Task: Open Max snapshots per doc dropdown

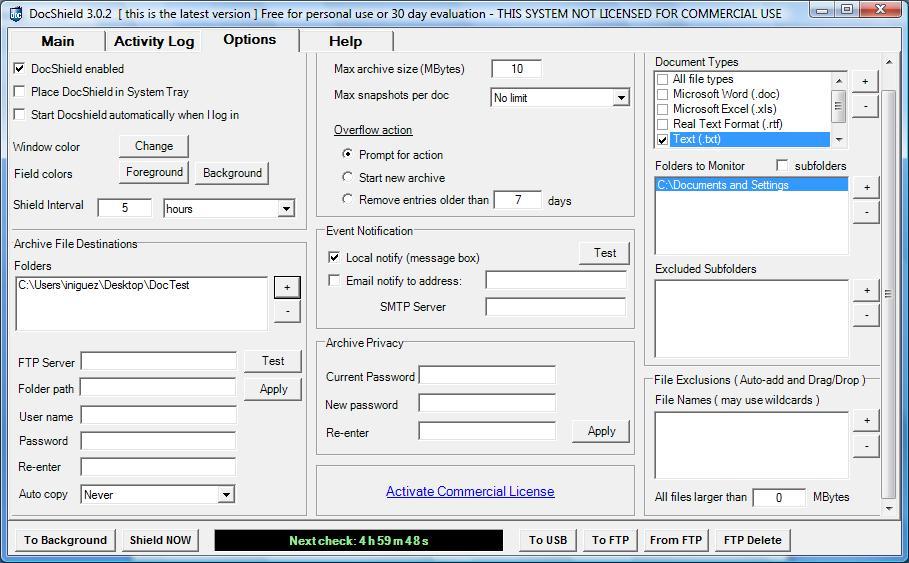Action: [621, 97]
